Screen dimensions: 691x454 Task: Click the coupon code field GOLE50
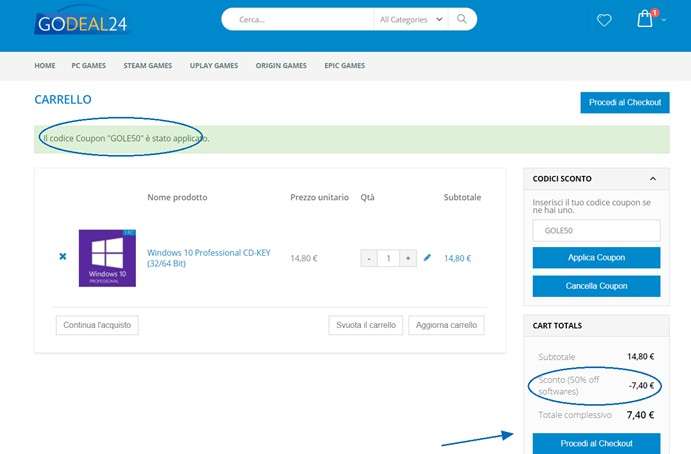click(596, 231)
